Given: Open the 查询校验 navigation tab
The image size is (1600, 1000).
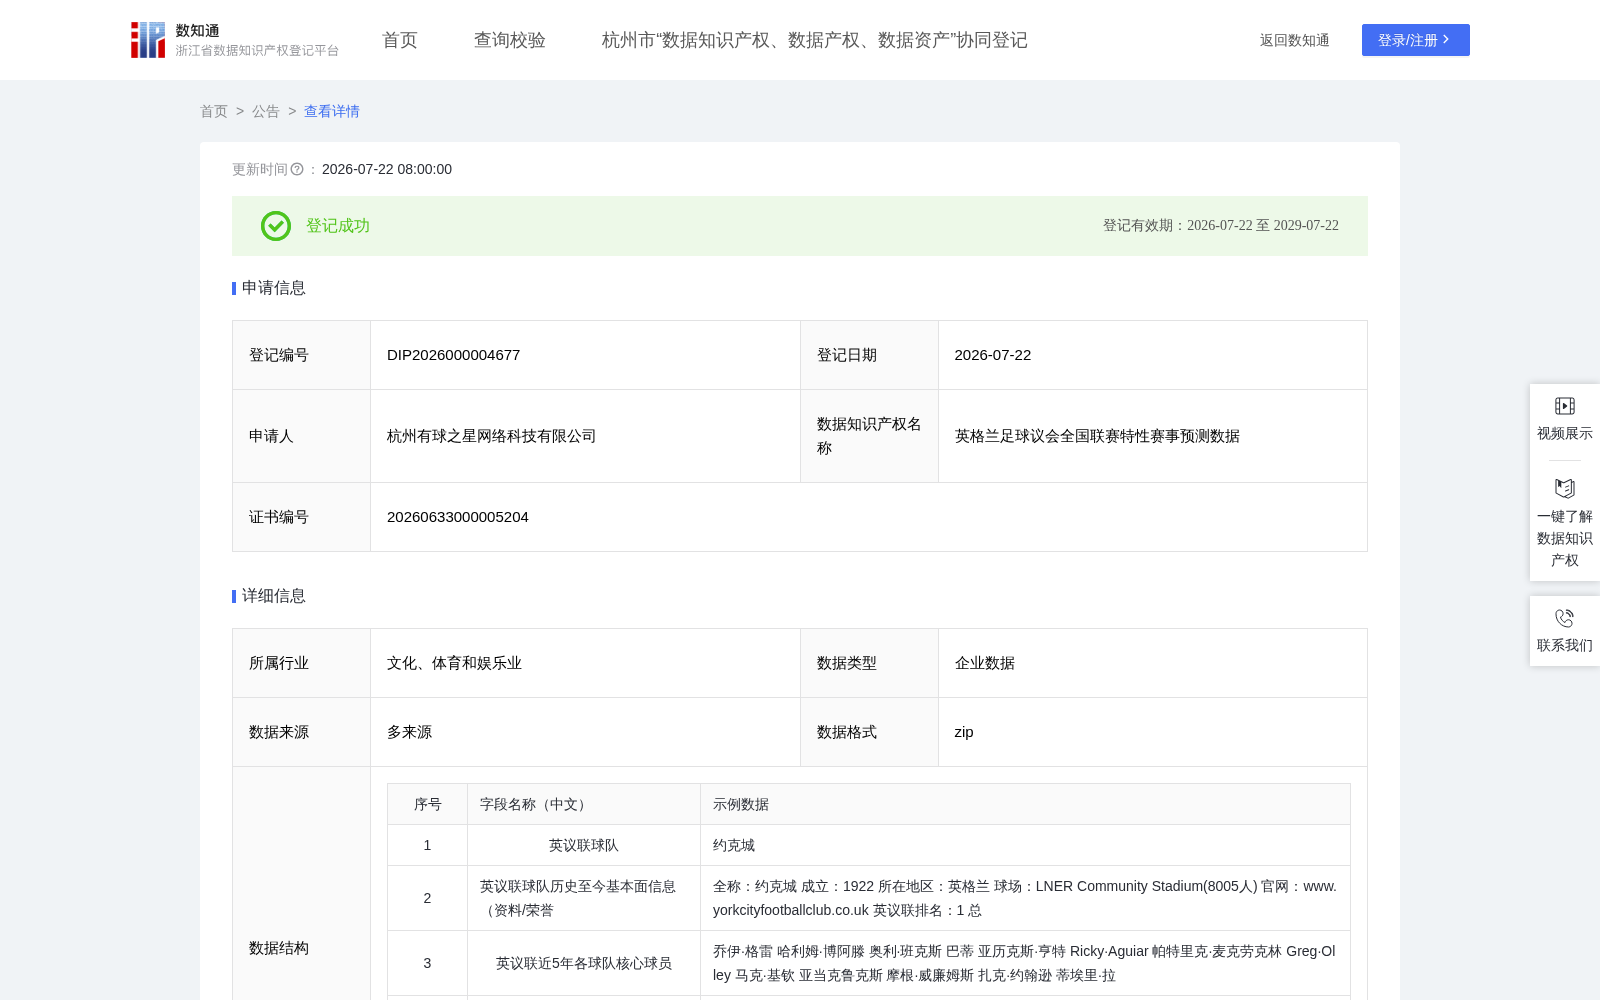Looking at the screenshot, I should [510, 40].
